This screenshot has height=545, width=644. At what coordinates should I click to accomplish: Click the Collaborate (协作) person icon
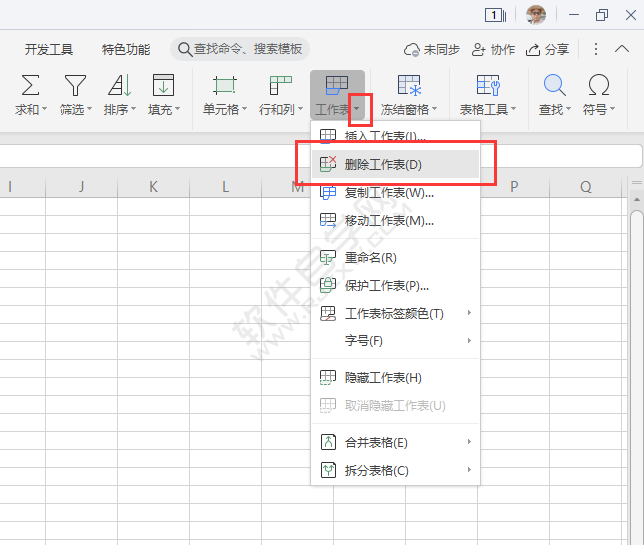[x=478, y=50]
